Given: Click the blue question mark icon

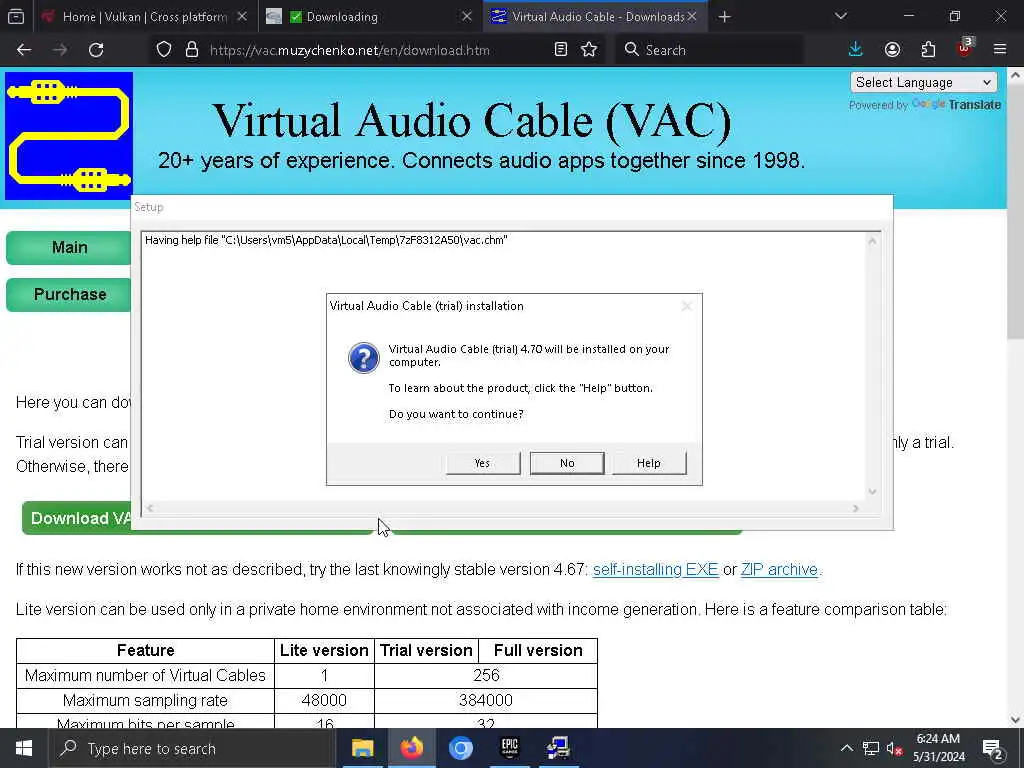Looking at the screenshot, I should pyautogui.click(x=364, y=358).
